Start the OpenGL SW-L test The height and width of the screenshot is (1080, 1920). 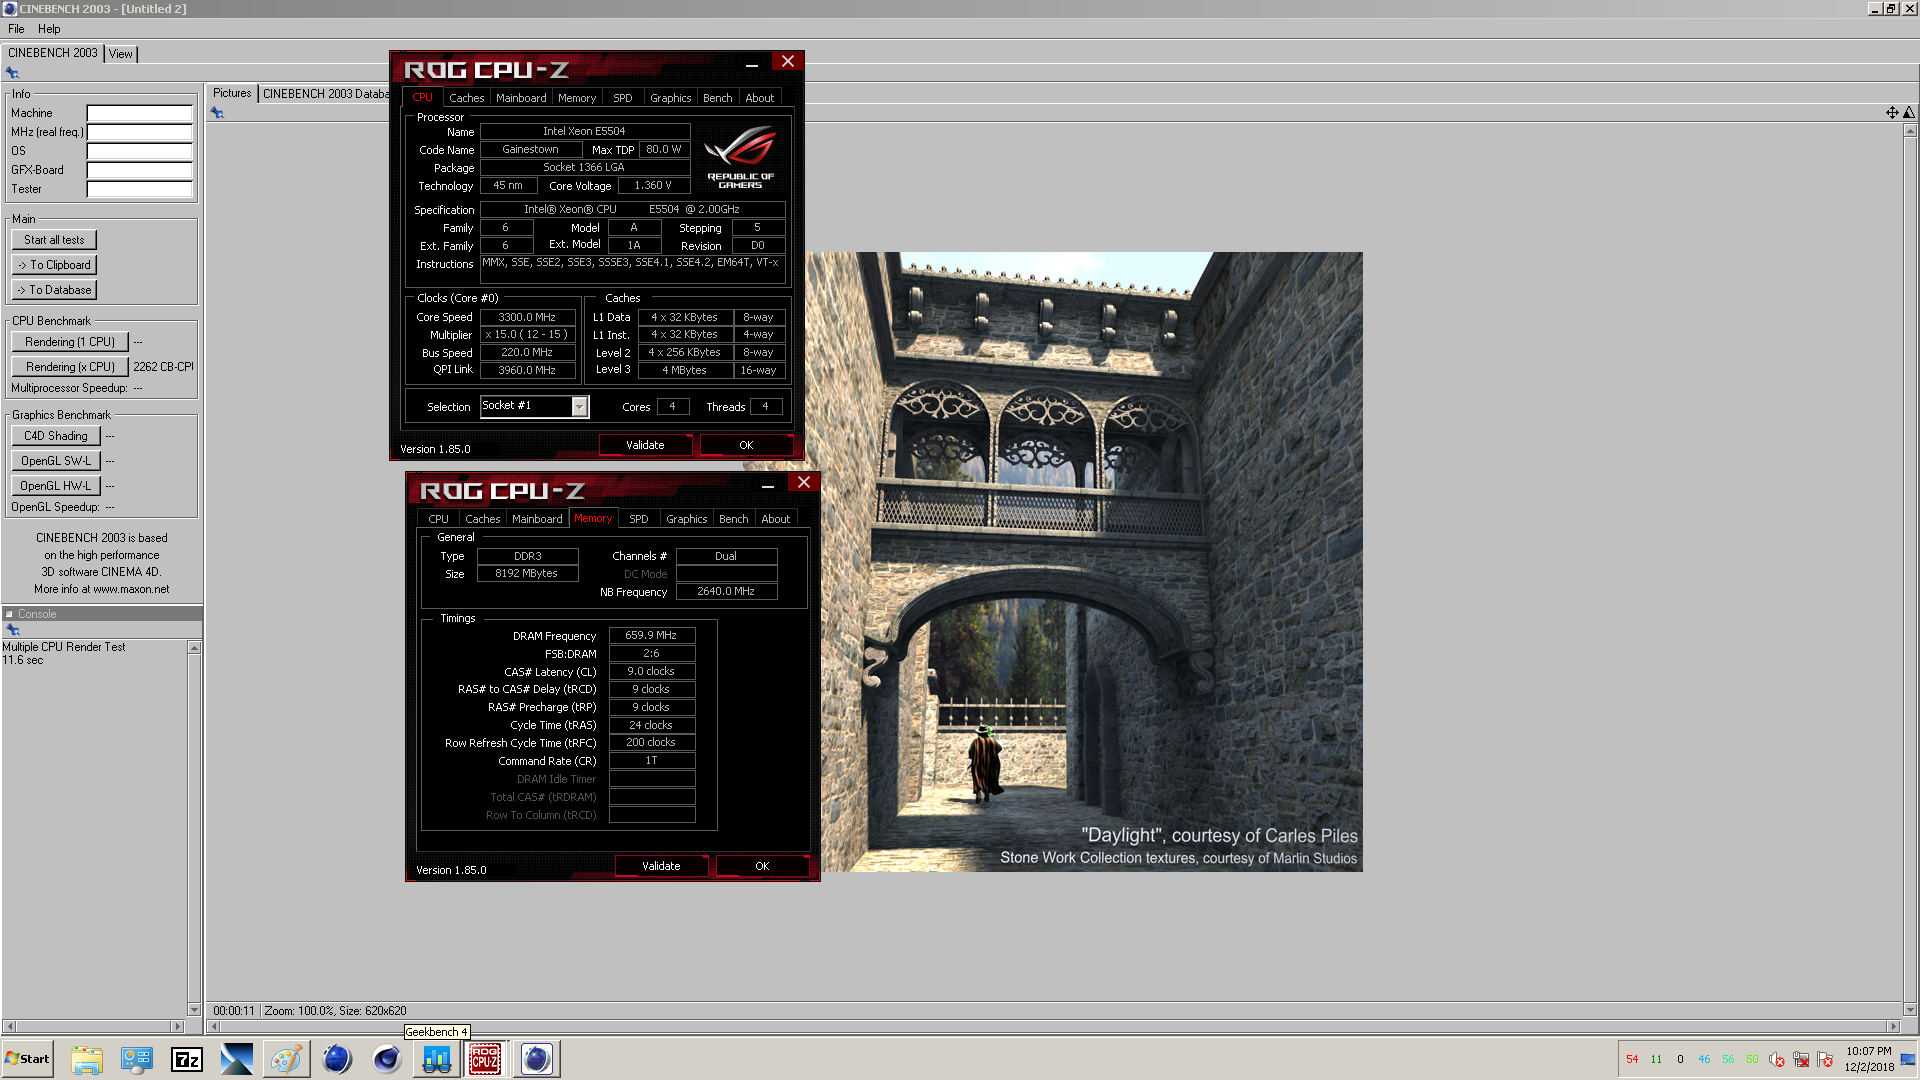(56, 461)
